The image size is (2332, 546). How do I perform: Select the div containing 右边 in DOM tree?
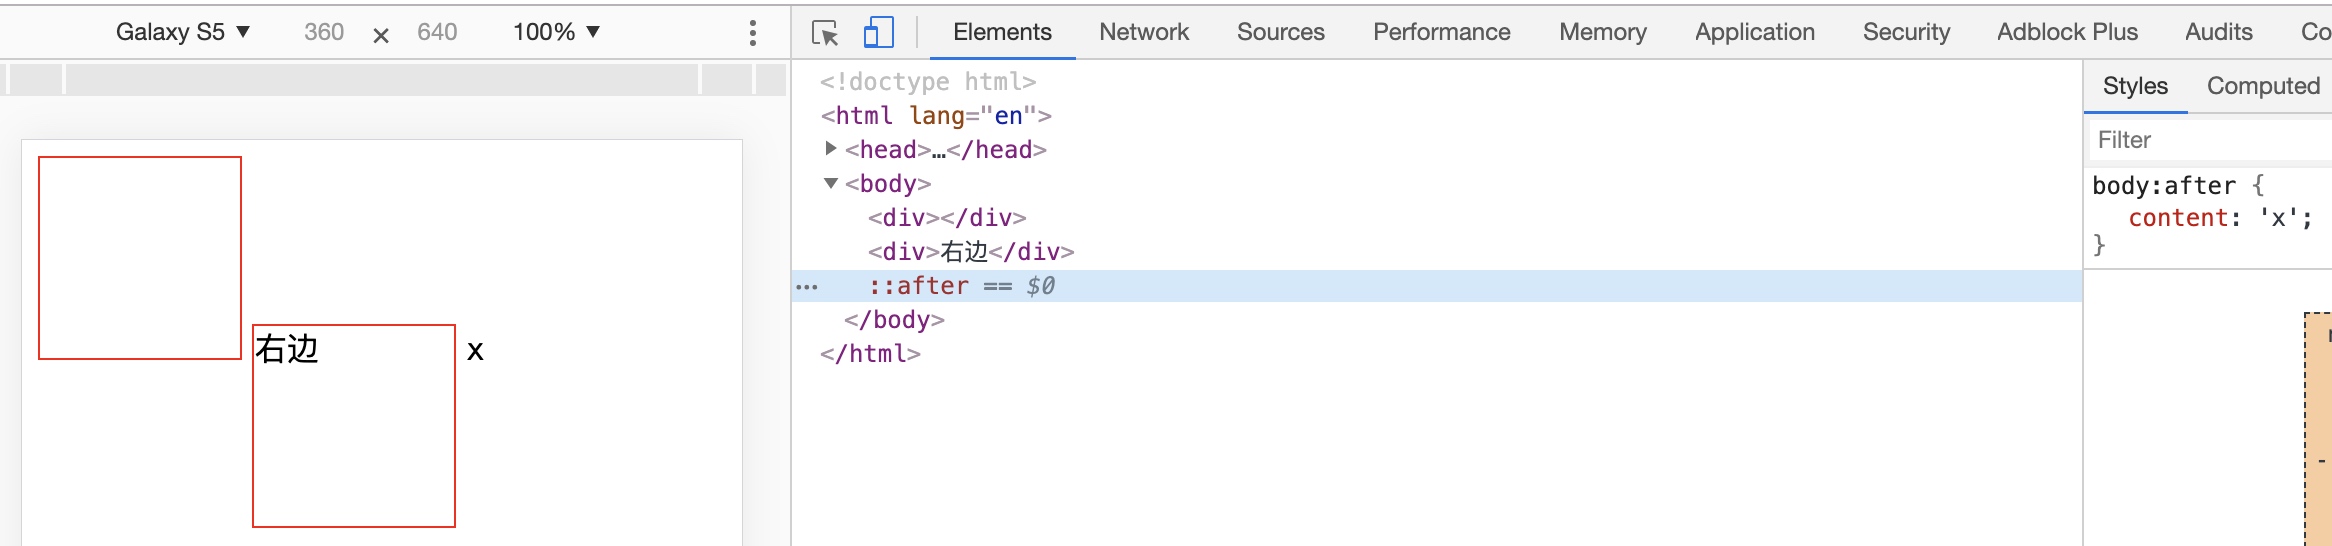tap(970, 252)
